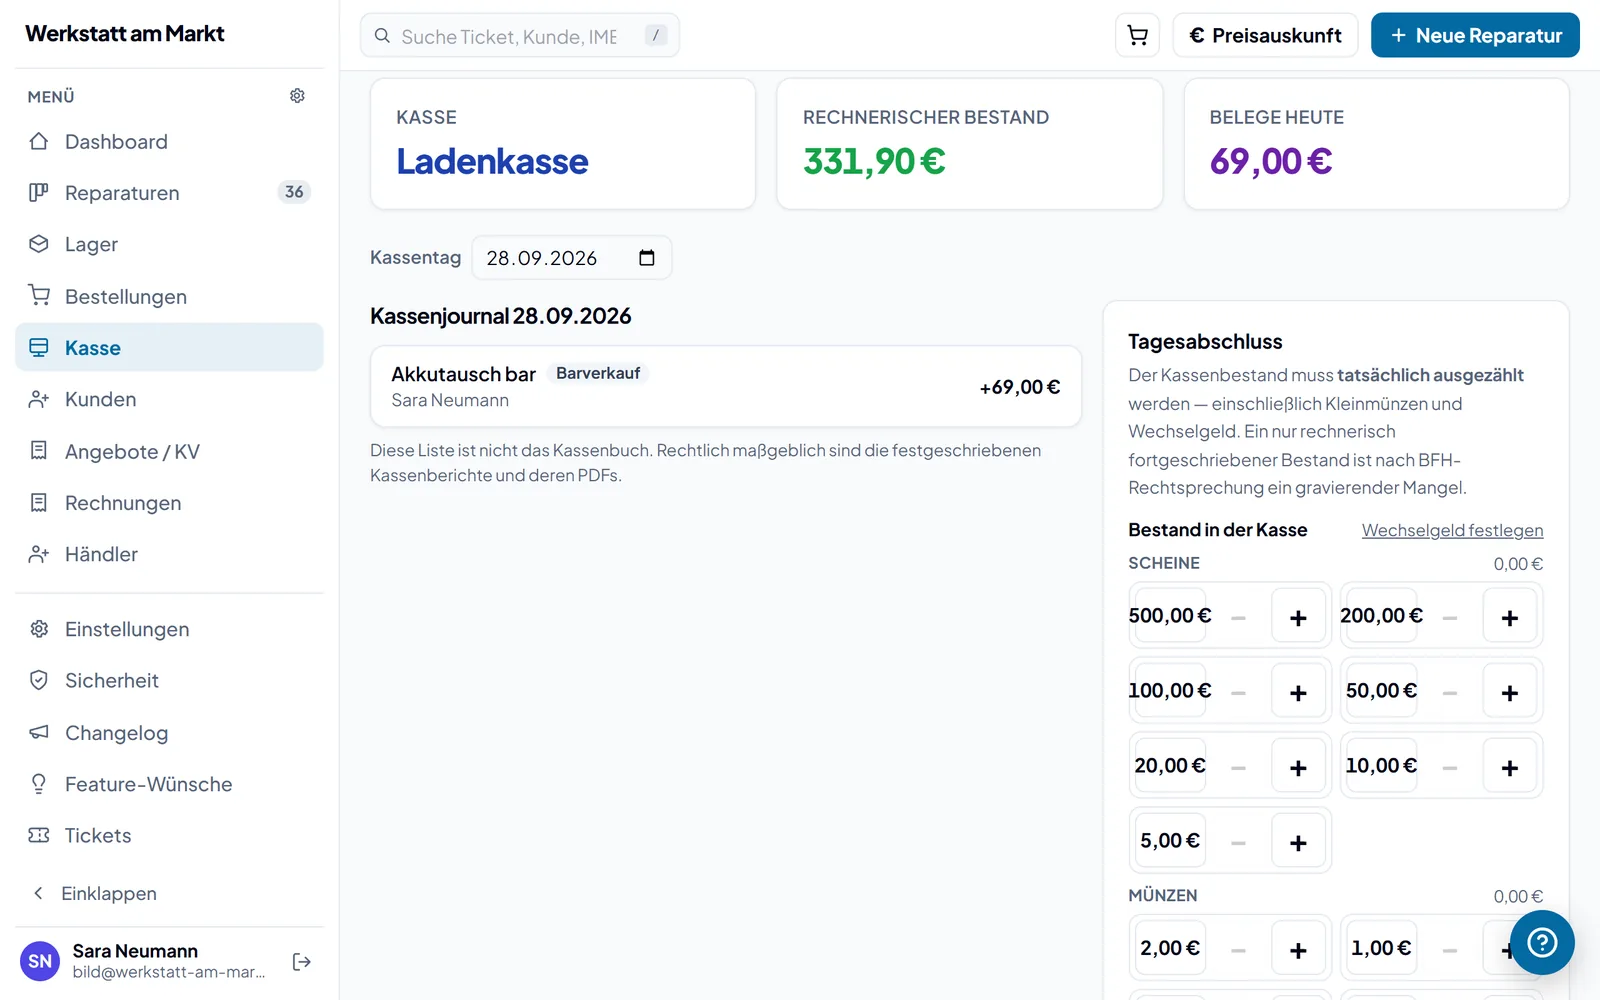Click the Sara Neumann user profile
1600x1000 pixels.
[x=145, y=961]
